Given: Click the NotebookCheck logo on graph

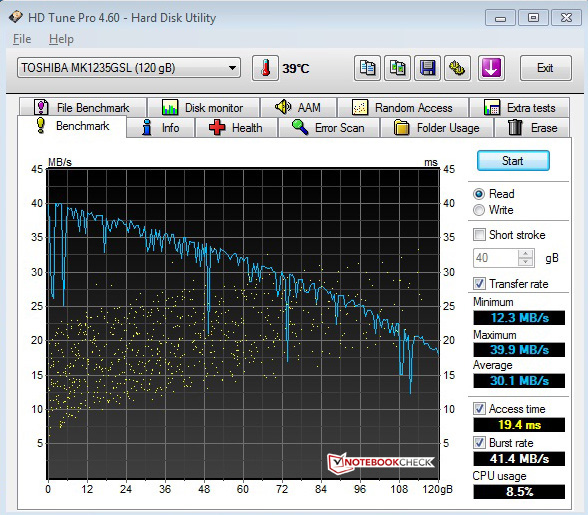Looking at the screenshot, I should (380, 462).
